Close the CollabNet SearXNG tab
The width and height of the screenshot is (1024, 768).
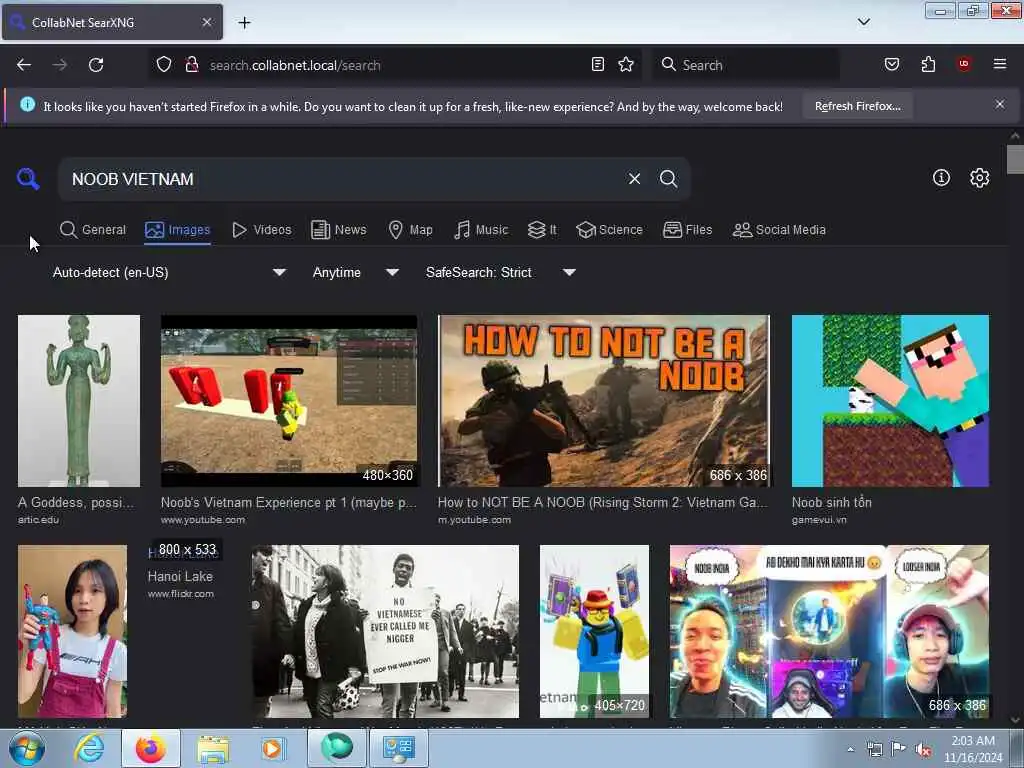[206, 22]
